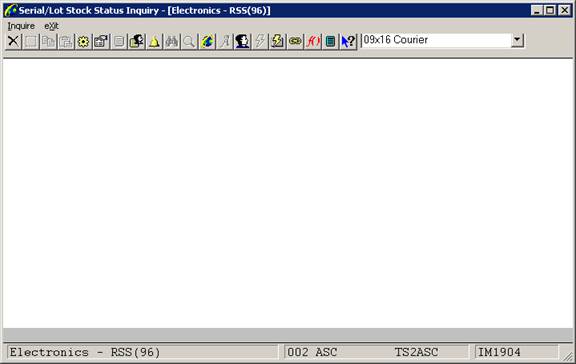
Task: Click the globe swoosh toolbar icon
Action: point(207,41)
